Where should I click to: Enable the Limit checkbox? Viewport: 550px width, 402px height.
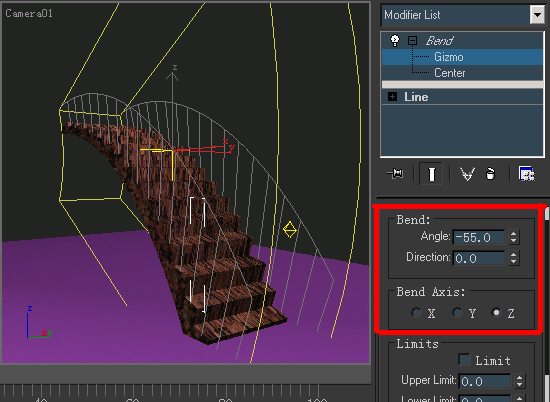(464, 360)
